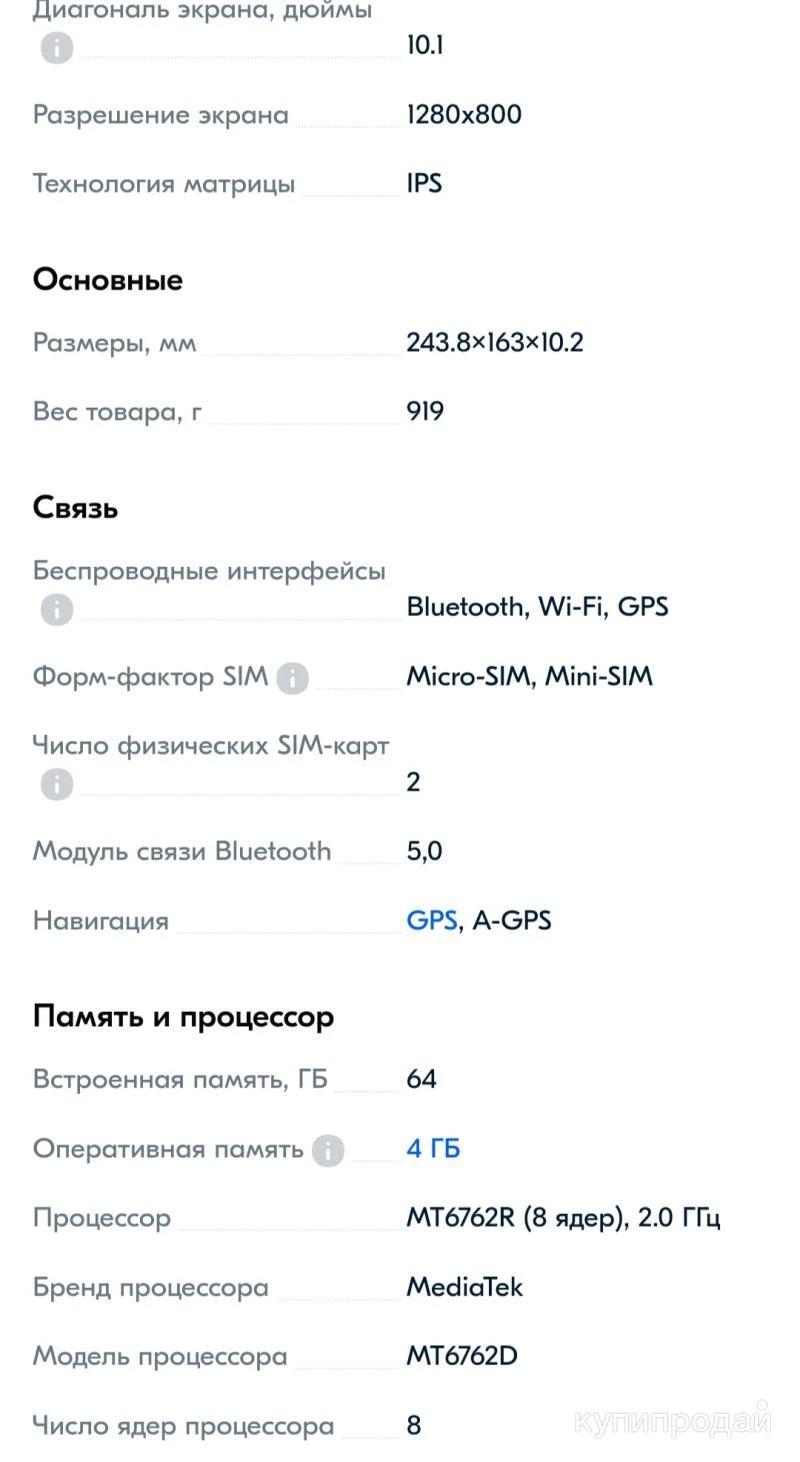This screenshot has height=1462, width=800.
Task: Click the Bluetooth, Wi-Fi, GPS value text
Action: pyautogui.click(x=537, y=606)
